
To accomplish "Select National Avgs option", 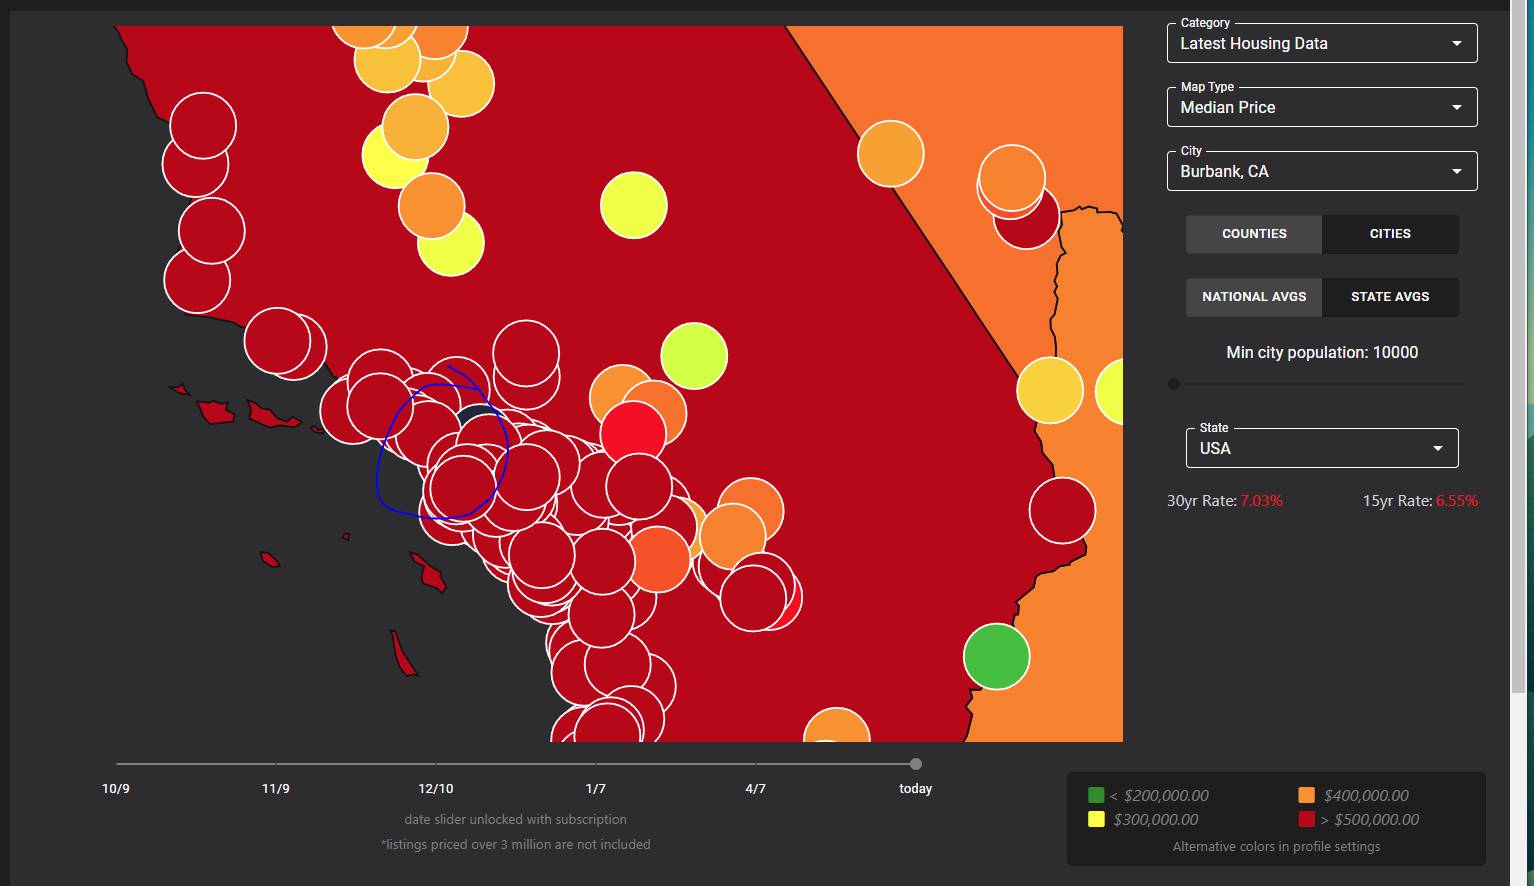I will (1254, 297).
